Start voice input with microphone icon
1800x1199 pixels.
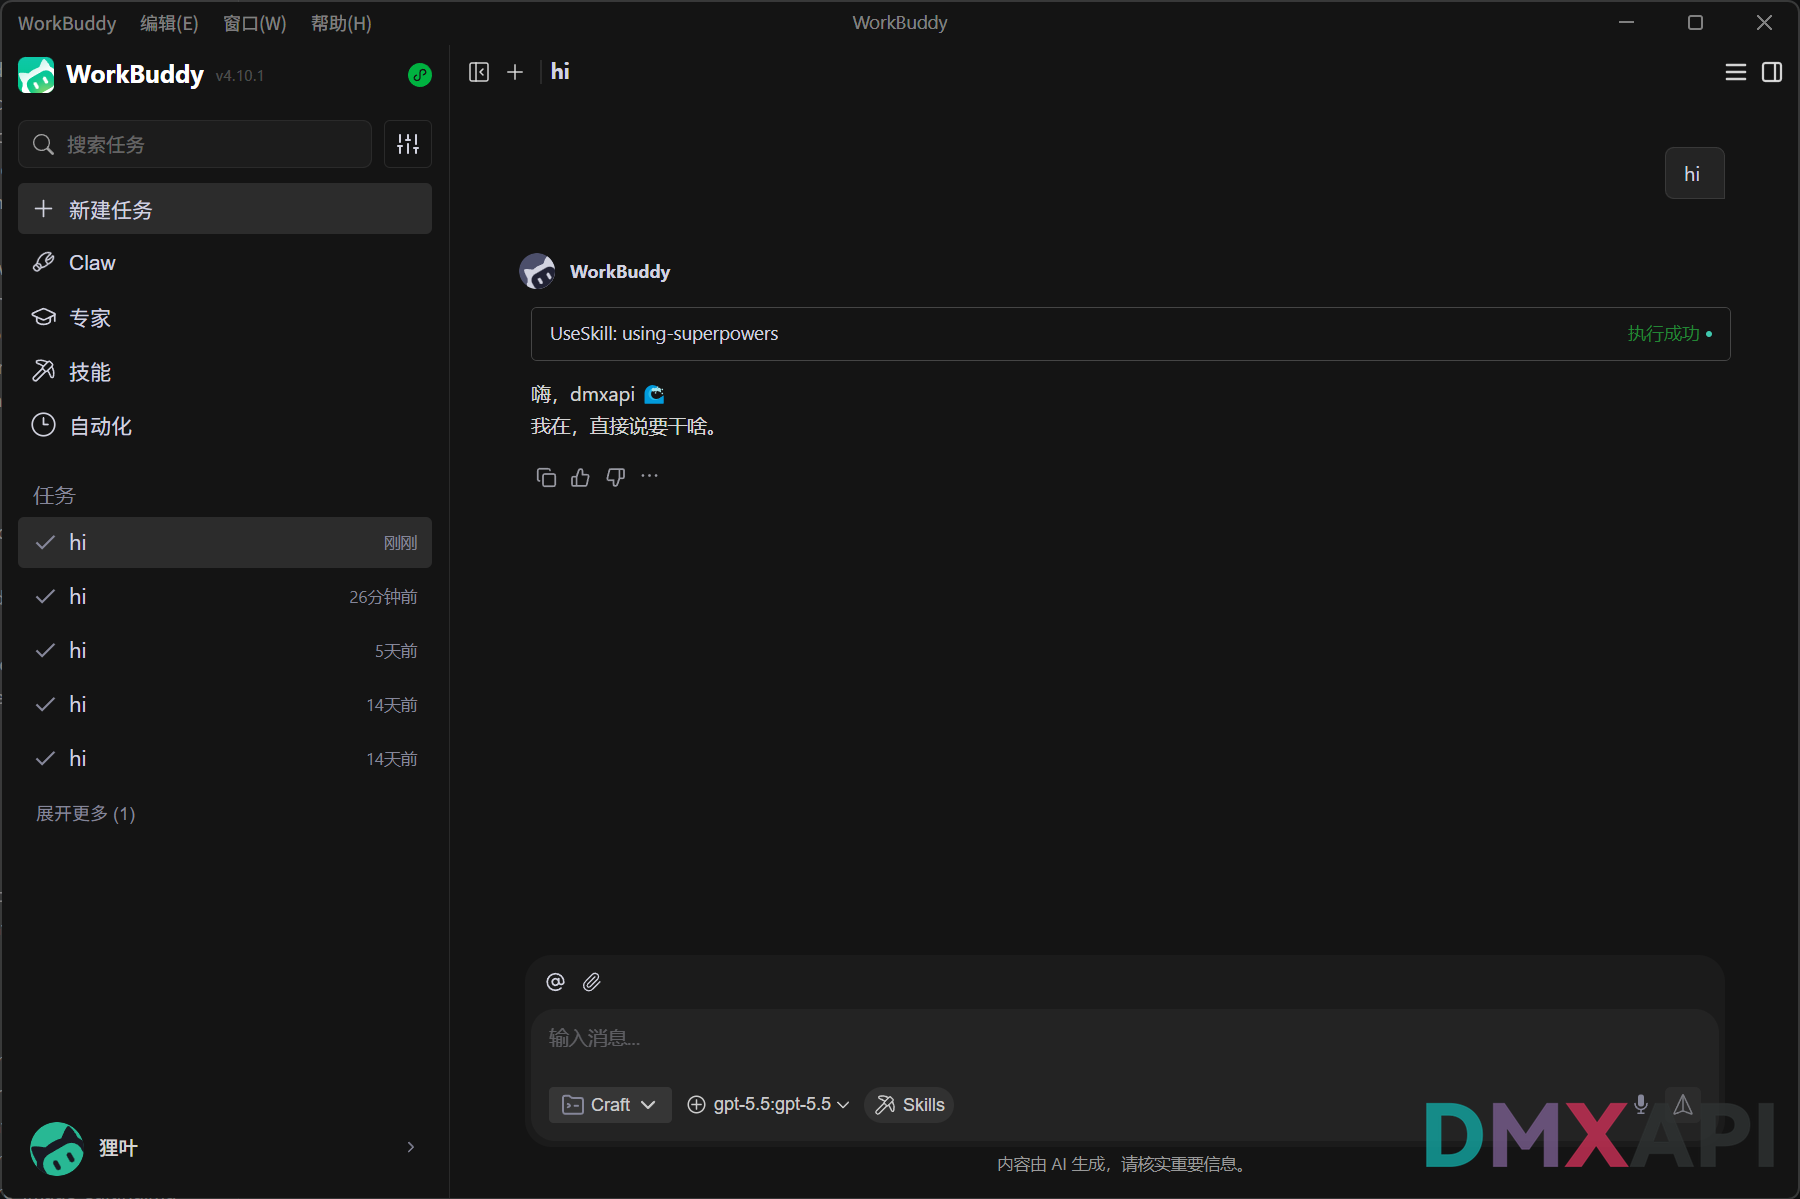tap(1641, 1104)
